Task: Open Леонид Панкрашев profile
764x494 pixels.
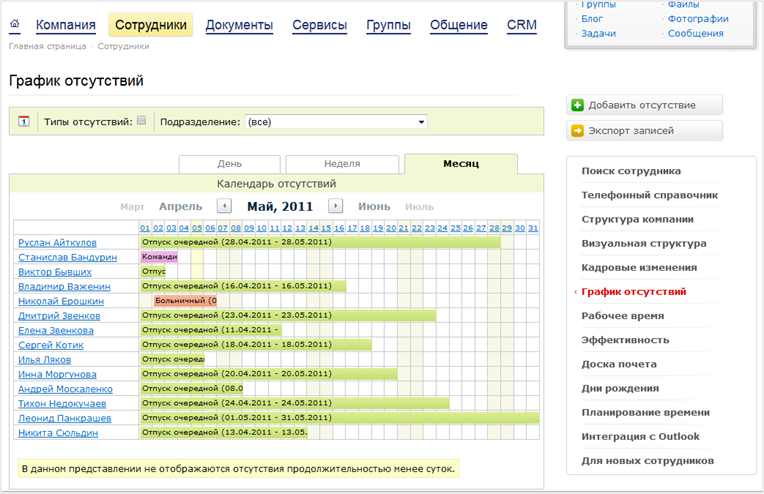Action: (65, 418)
